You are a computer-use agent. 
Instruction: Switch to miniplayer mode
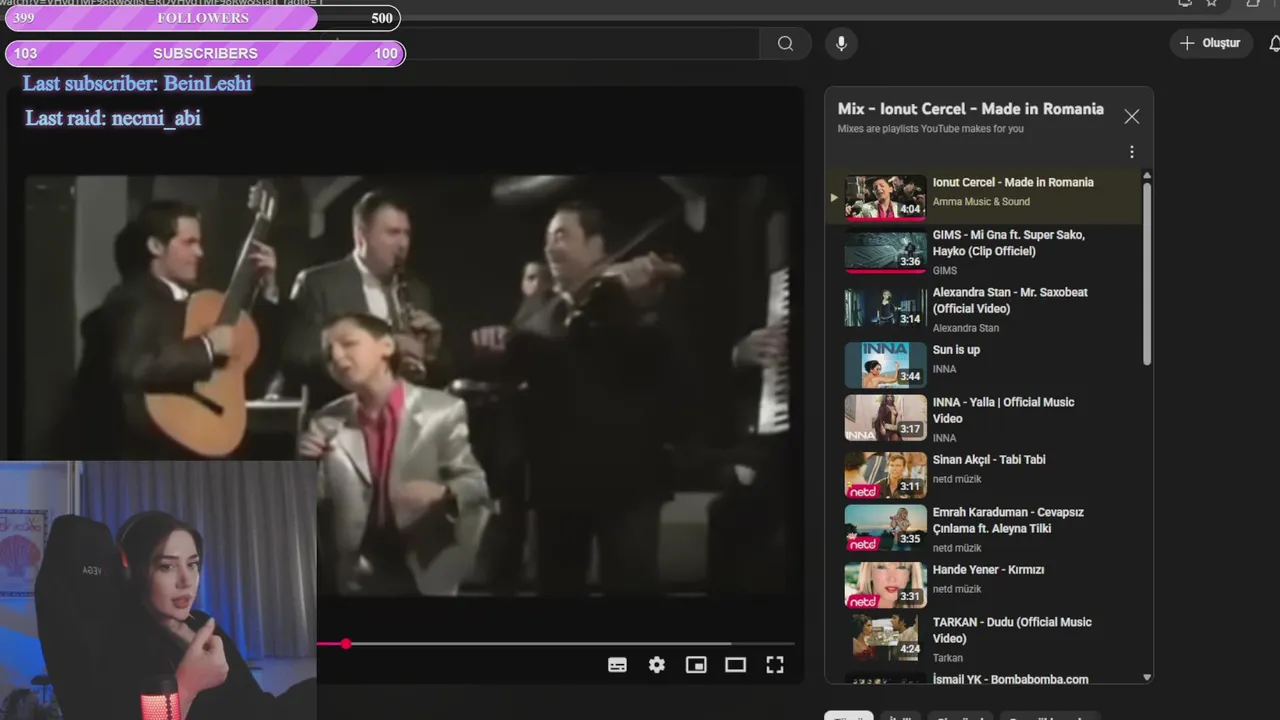[696, 665]
